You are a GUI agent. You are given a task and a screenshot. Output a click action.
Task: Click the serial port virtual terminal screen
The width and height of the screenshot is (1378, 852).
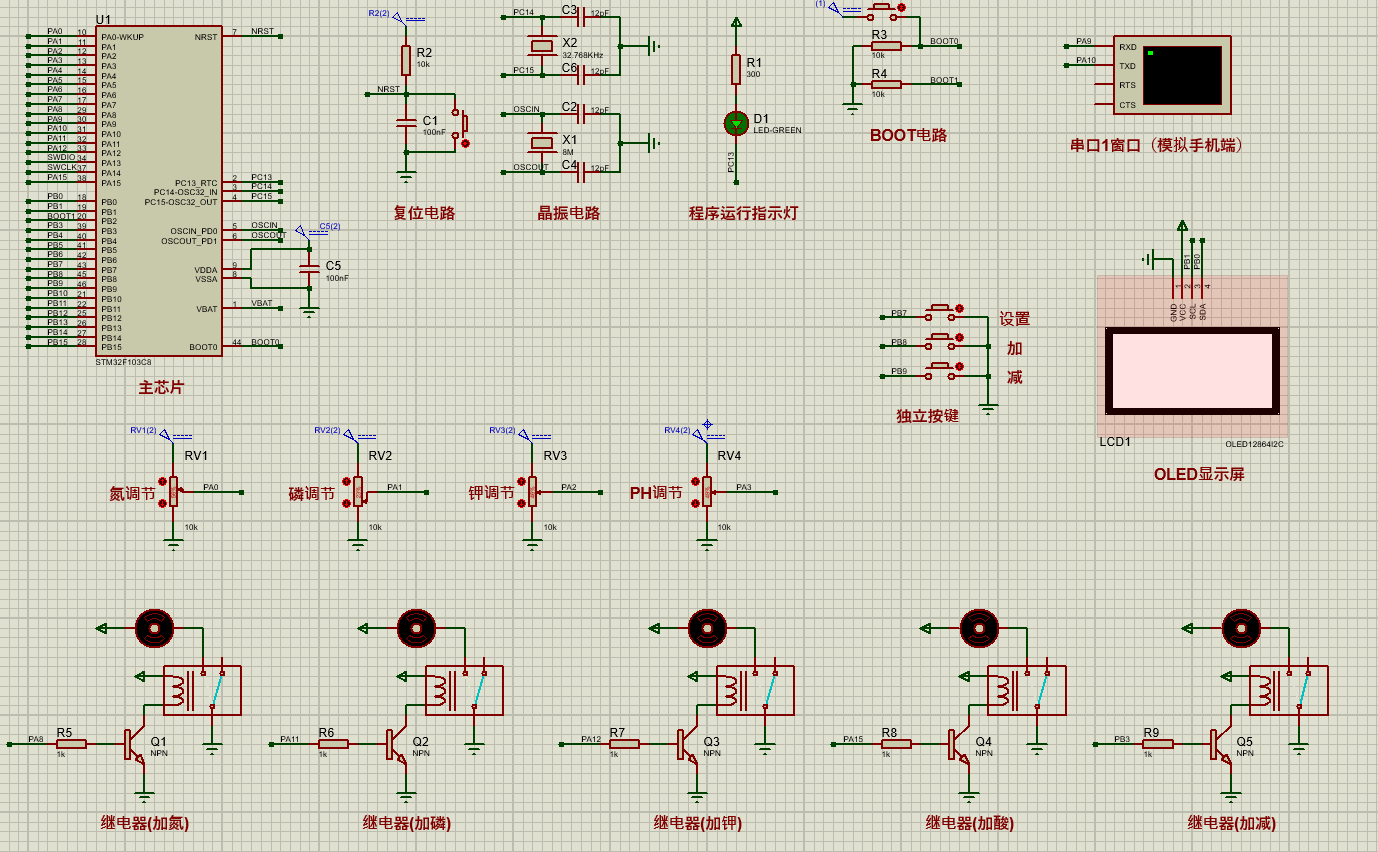(x=1182, y=75)
